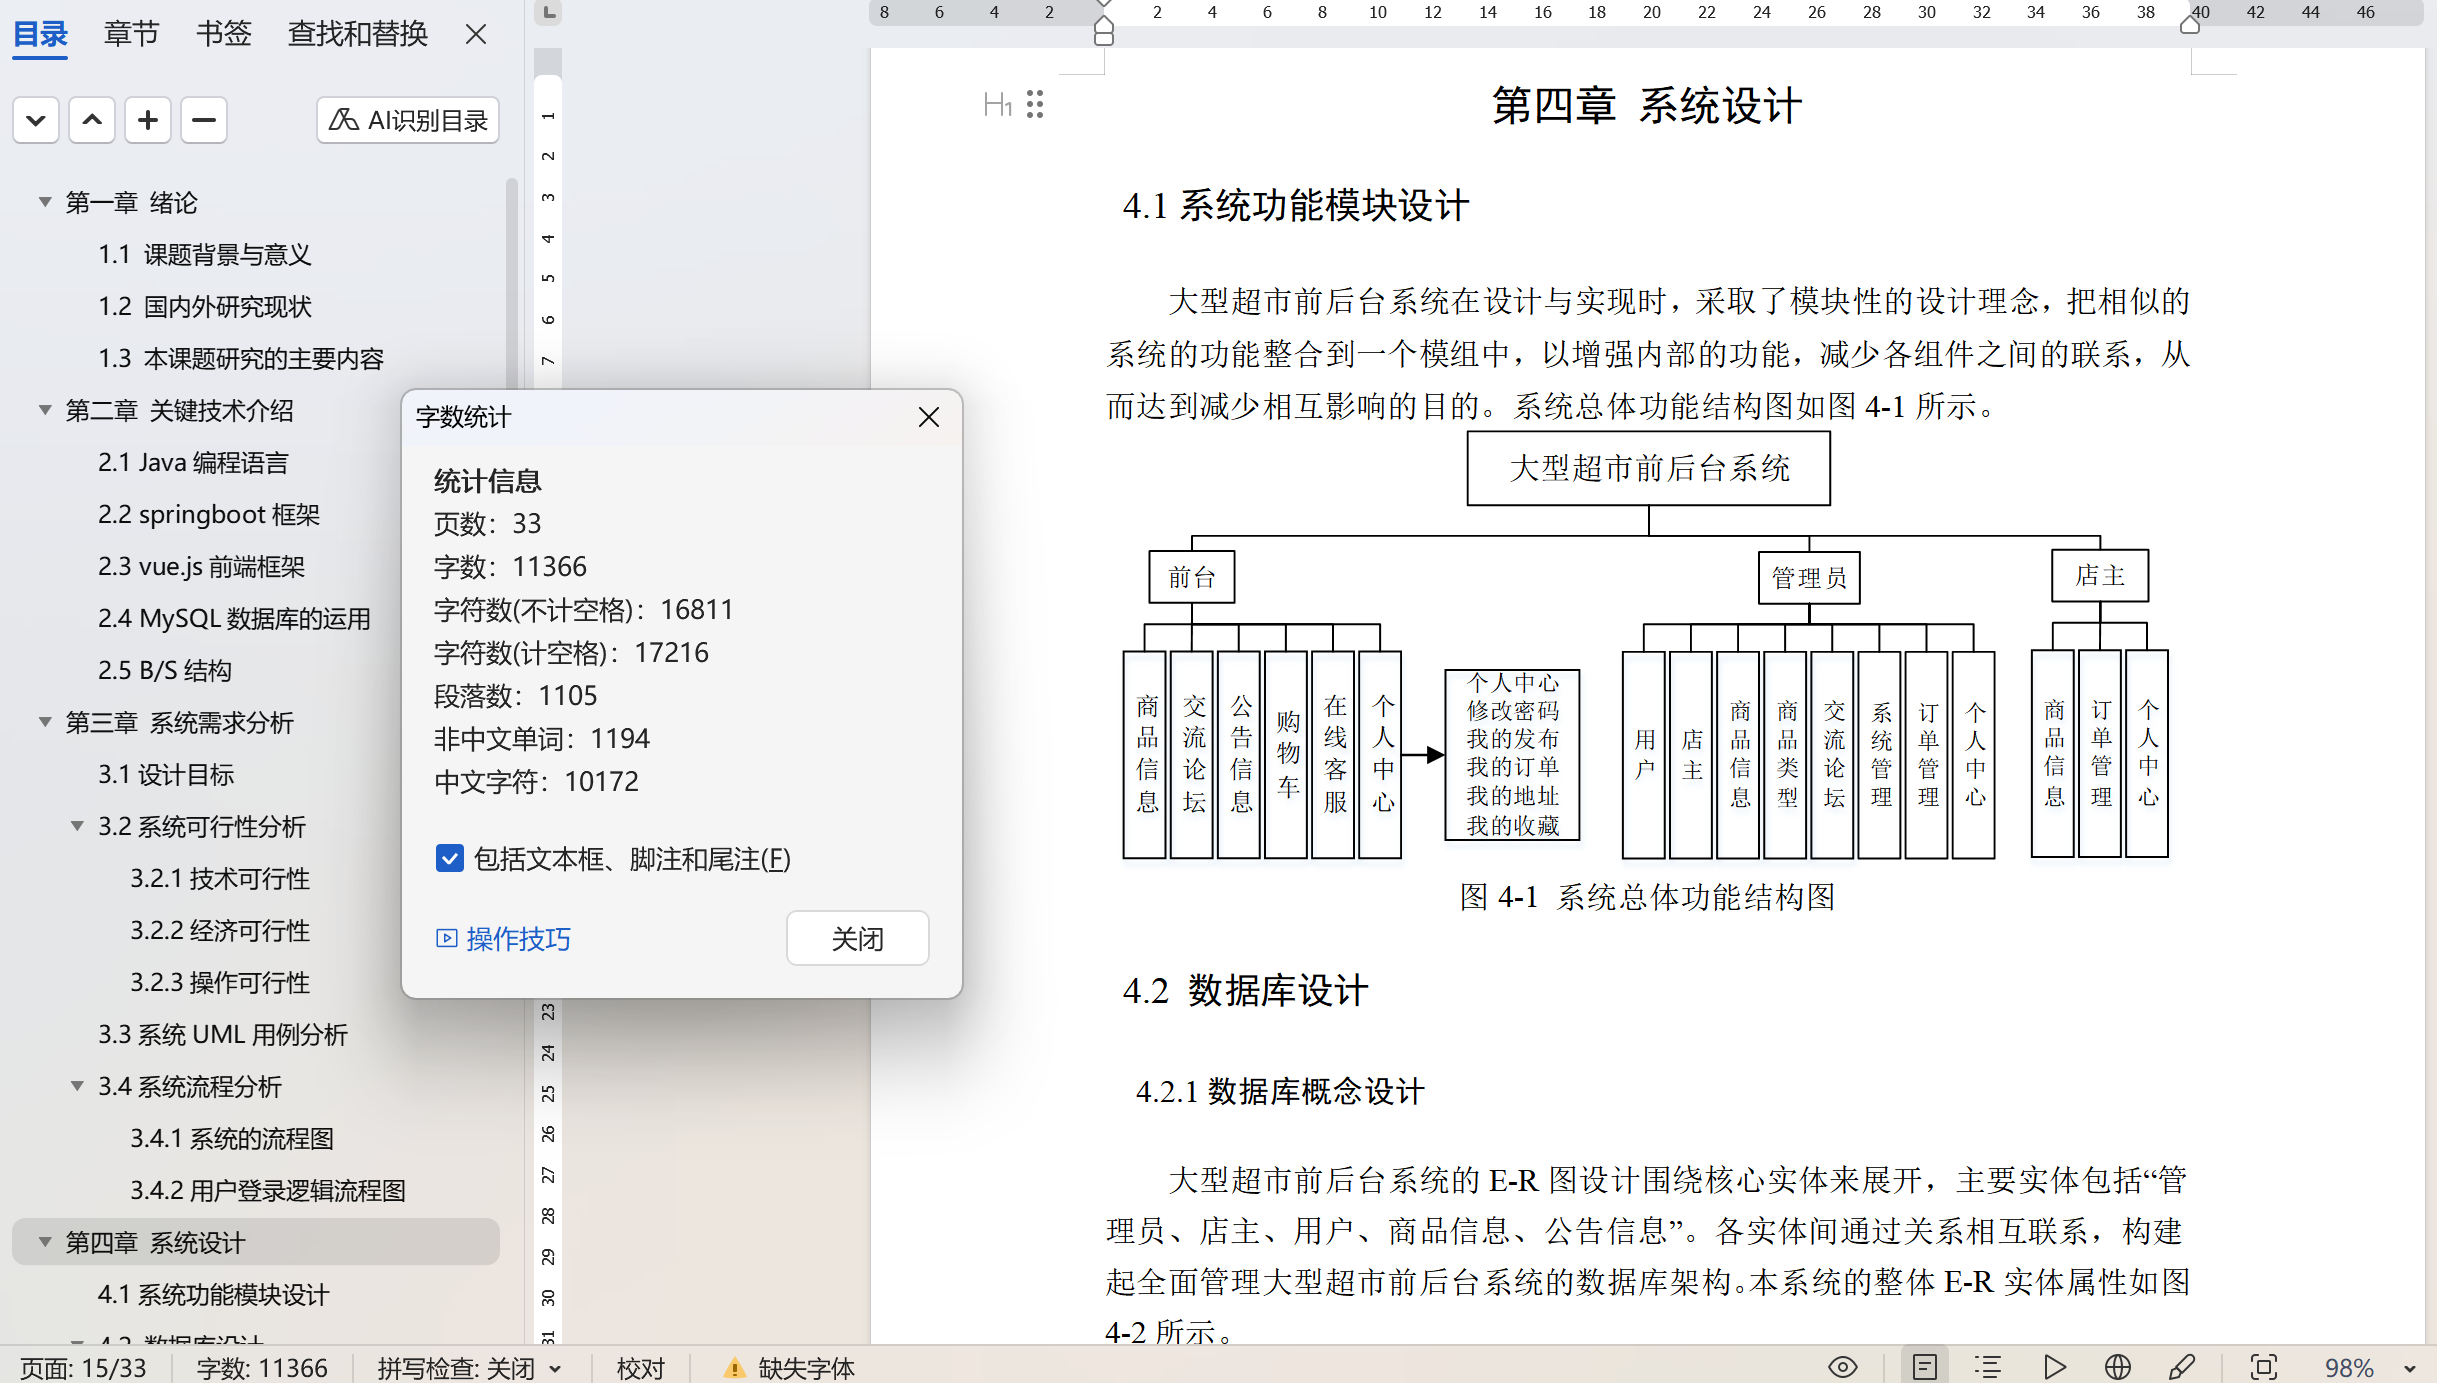Viewport: 2437px width, 1383px height.
Task: Click the ruler's right indent marker
Action: pyautogui.click(x=2190, y=24)
